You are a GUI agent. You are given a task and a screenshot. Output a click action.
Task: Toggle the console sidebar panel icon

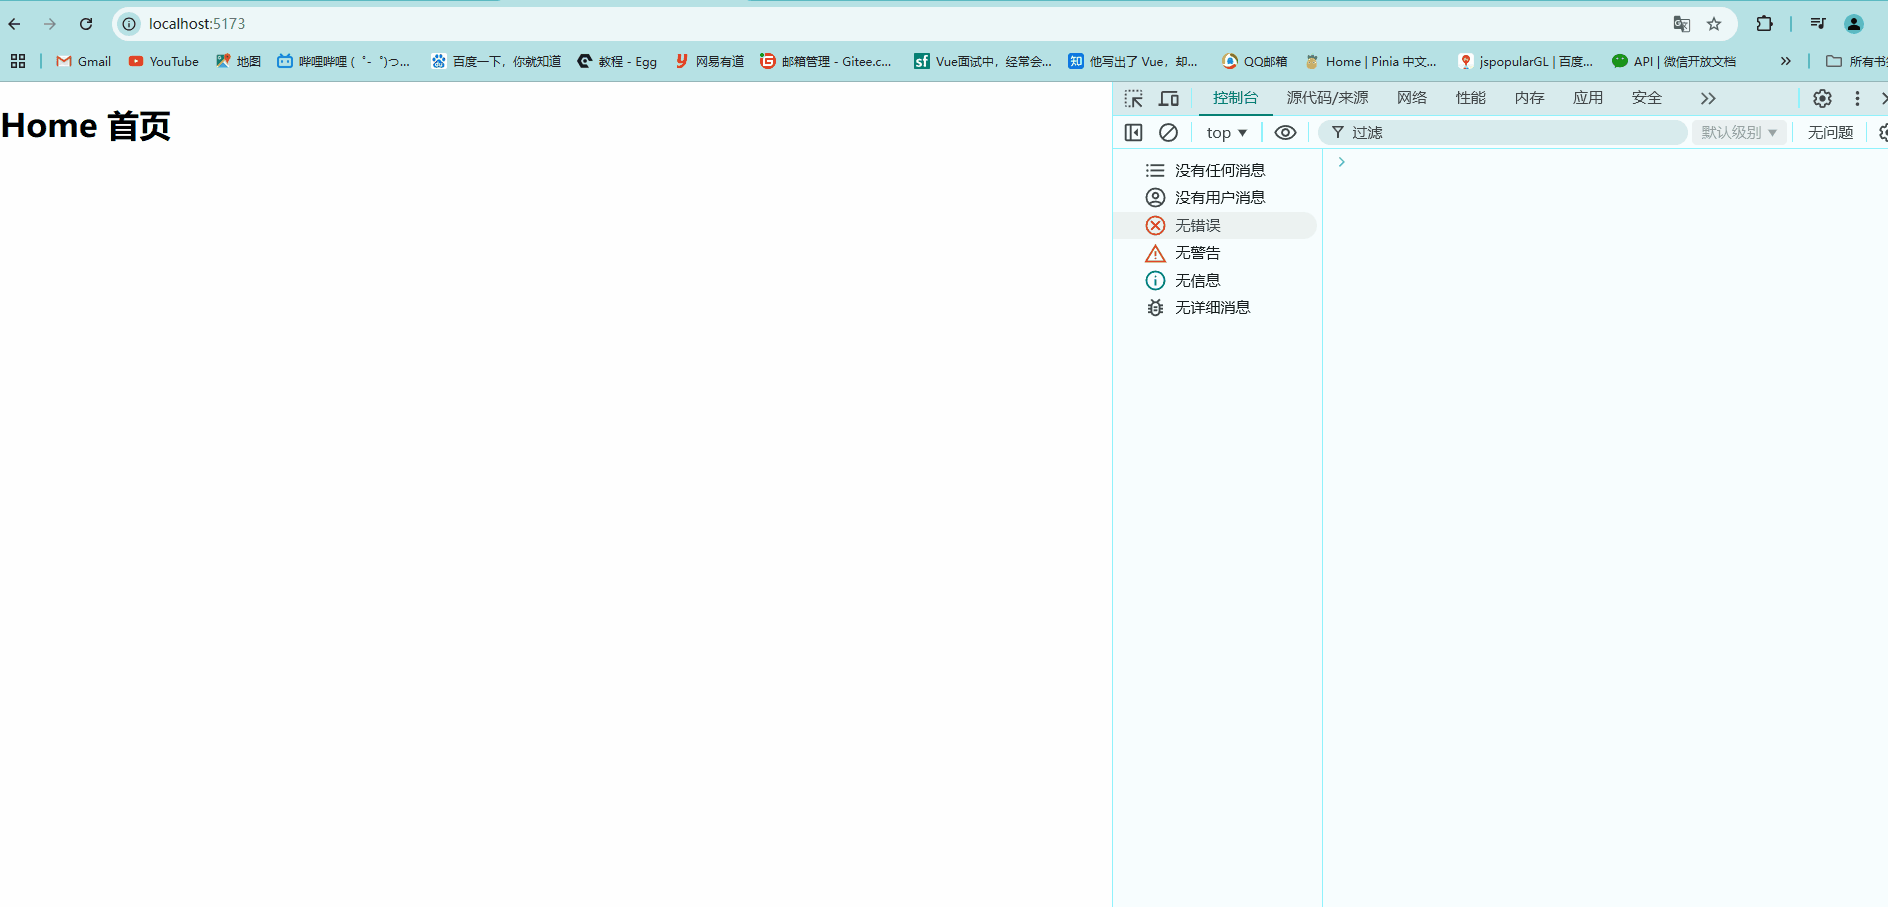coord(1133,132)
